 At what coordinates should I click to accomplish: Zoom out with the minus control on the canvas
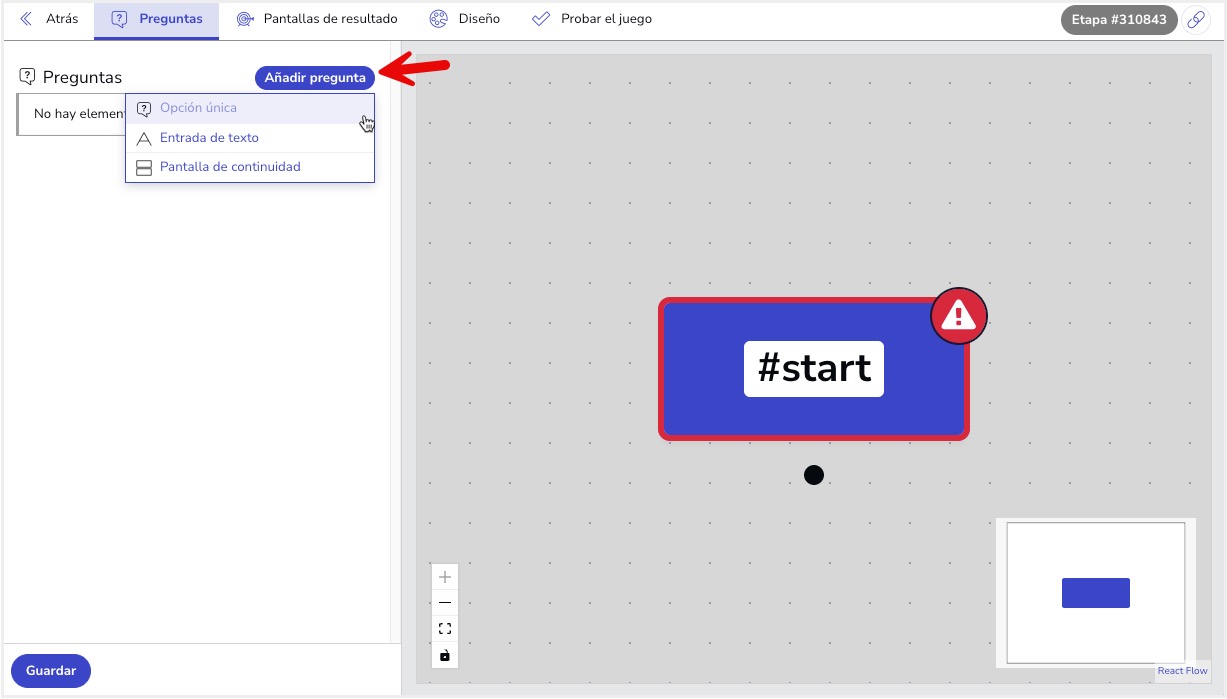coord(444,603)
